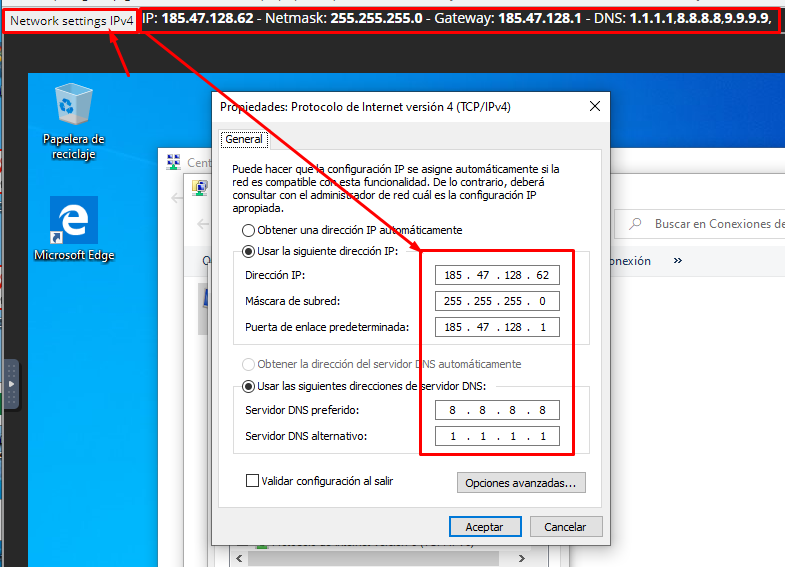Viewport: 785px width, 567px height.
Task: Click the Servidor DNS preferido field
Action: [x=497, y=410]
